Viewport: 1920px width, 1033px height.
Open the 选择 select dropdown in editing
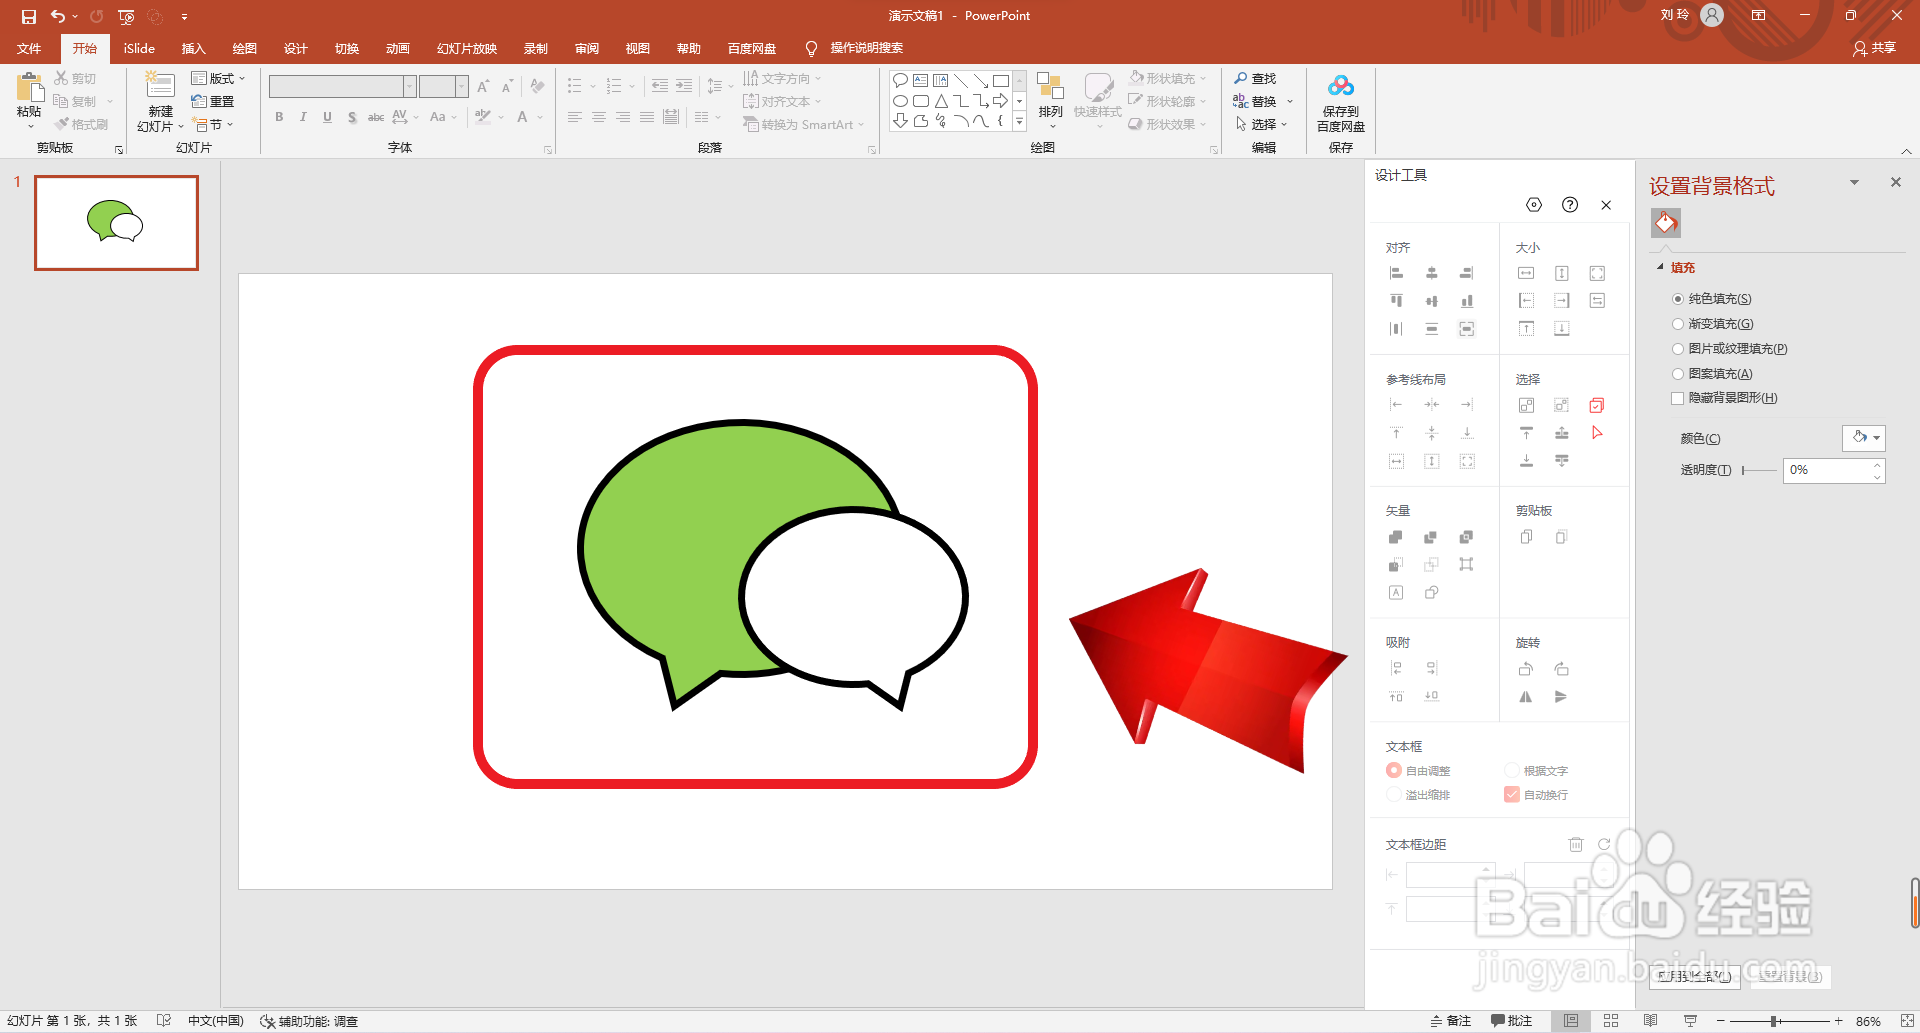tap(1262, 124)
